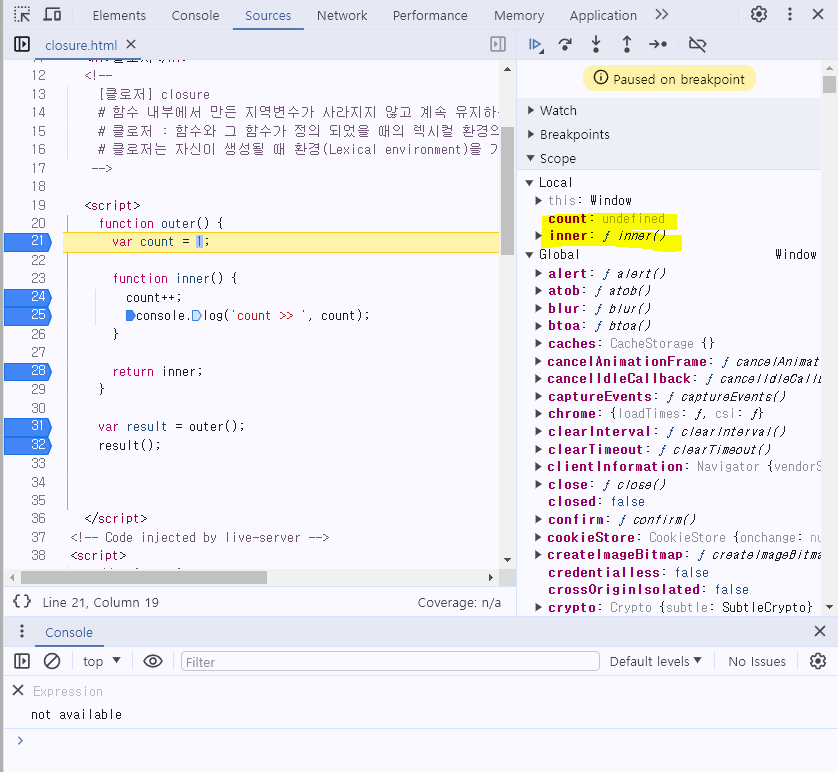Select the Sources tab
The height and width of the screenshot is (772, 838).
tap(268, 15)
